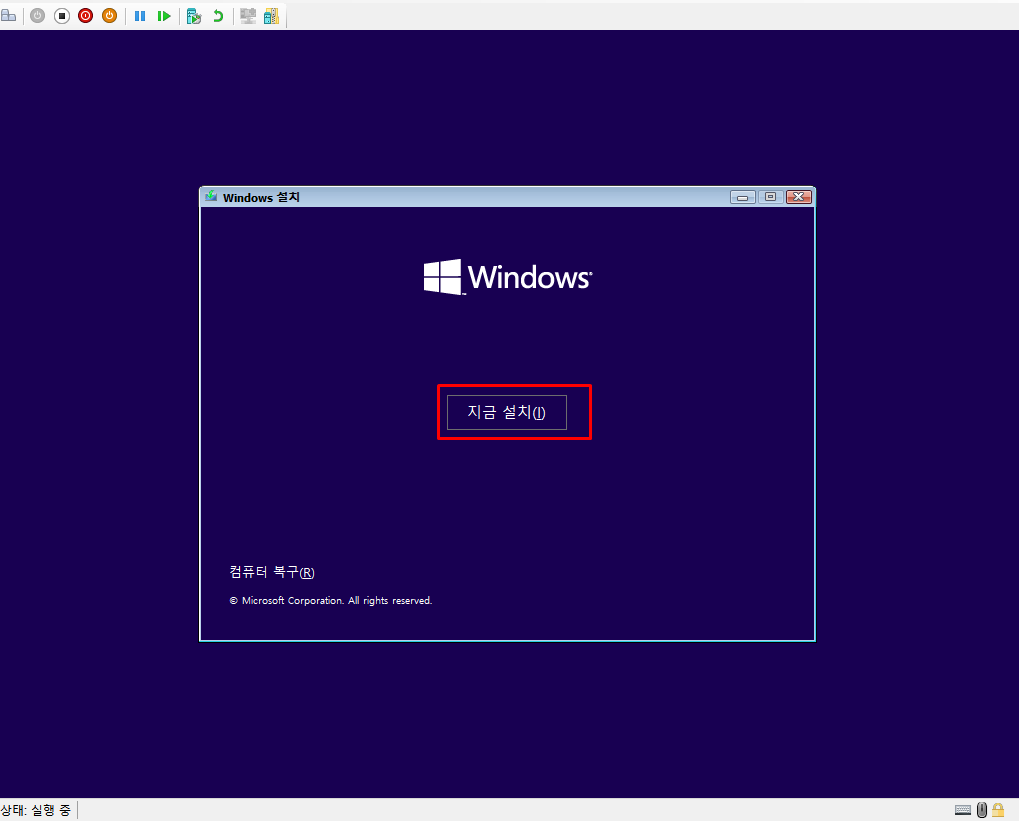This screenshot has height=821, width=1019.
Task: Create a checkpoint with the server-clock icon
Action: [194, 16]
